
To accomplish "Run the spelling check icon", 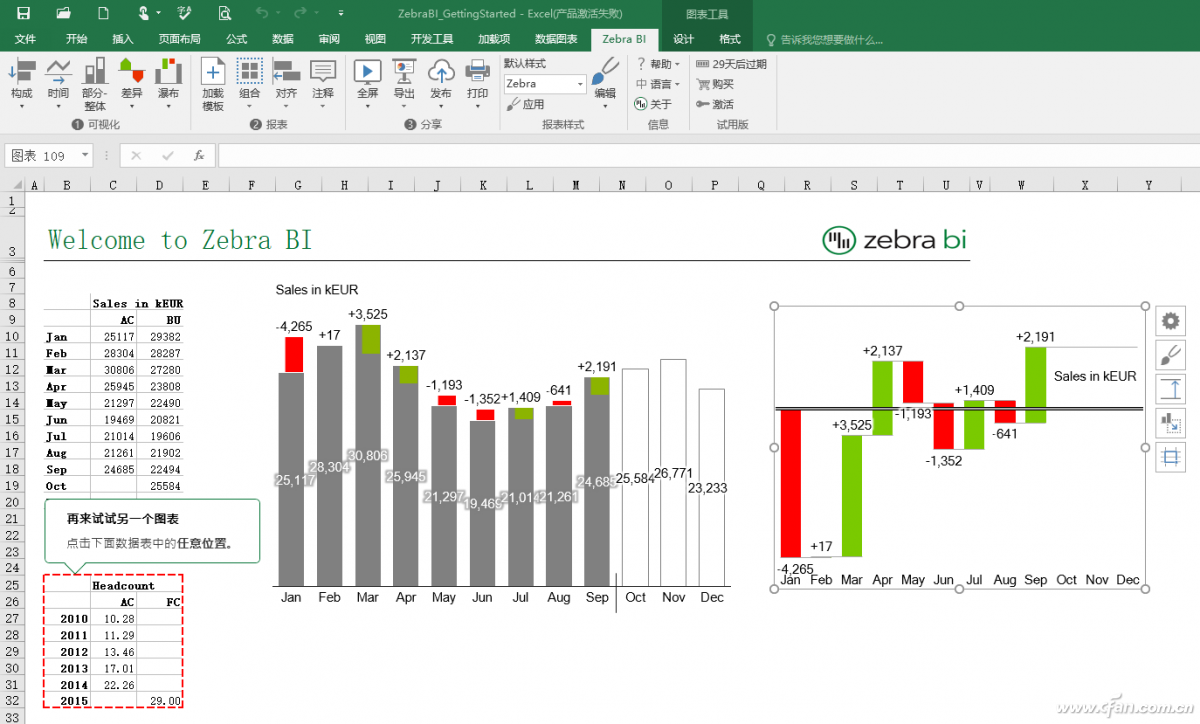I will tap(184, 13).
